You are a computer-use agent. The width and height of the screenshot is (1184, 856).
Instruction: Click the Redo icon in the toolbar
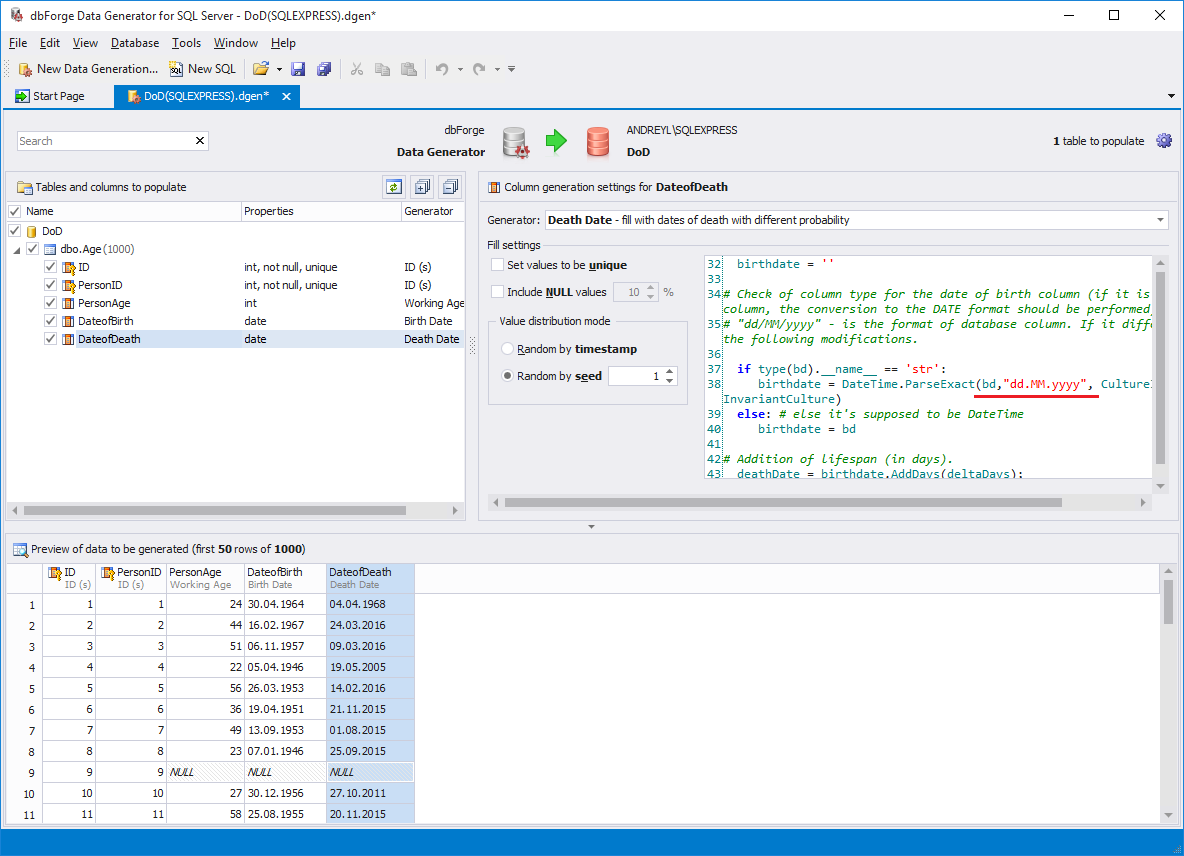coord(479,69)
